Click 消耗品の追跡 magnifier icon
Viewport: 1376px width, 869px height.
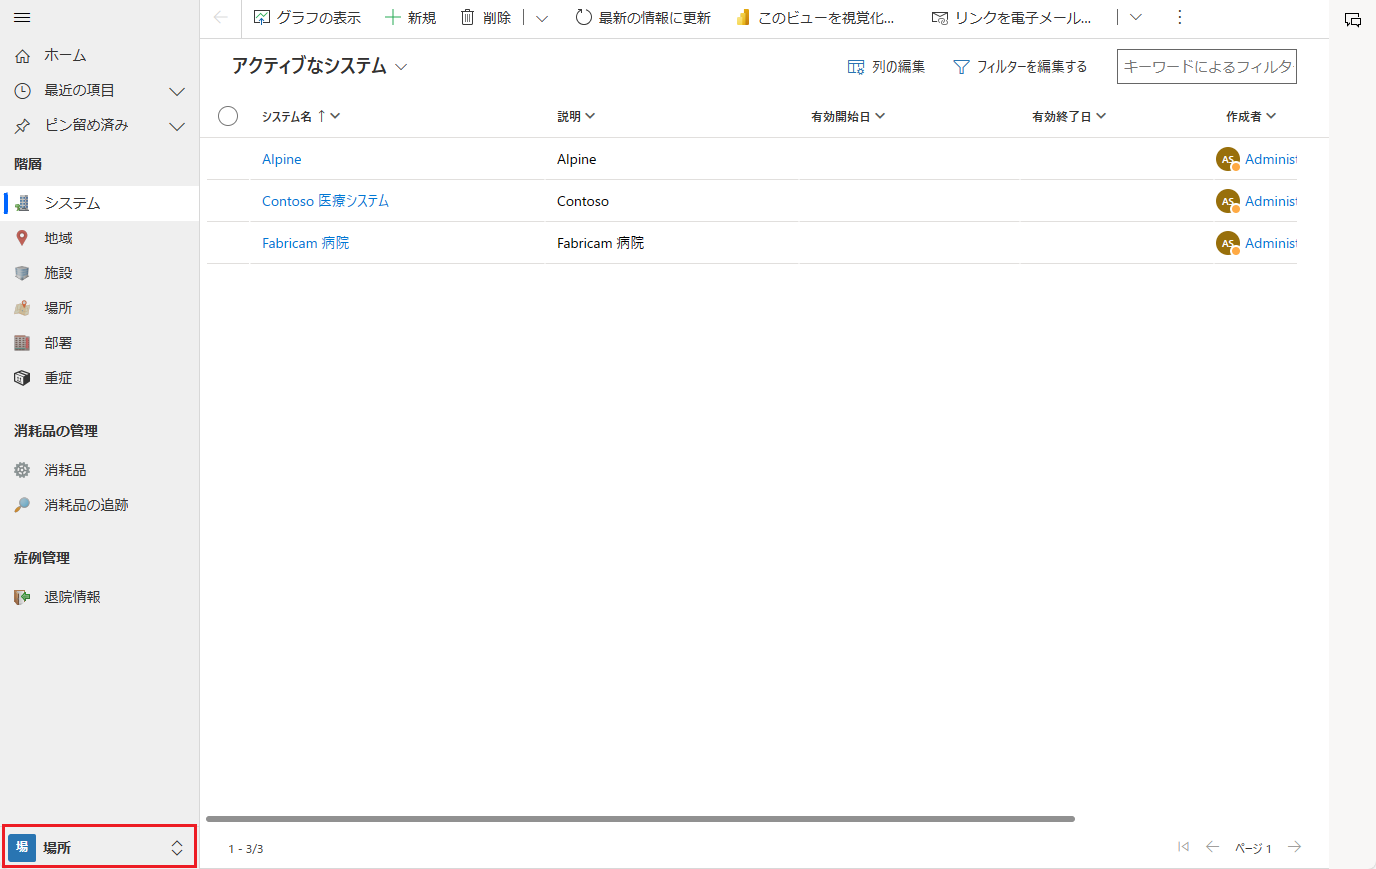tap(22, 505)
